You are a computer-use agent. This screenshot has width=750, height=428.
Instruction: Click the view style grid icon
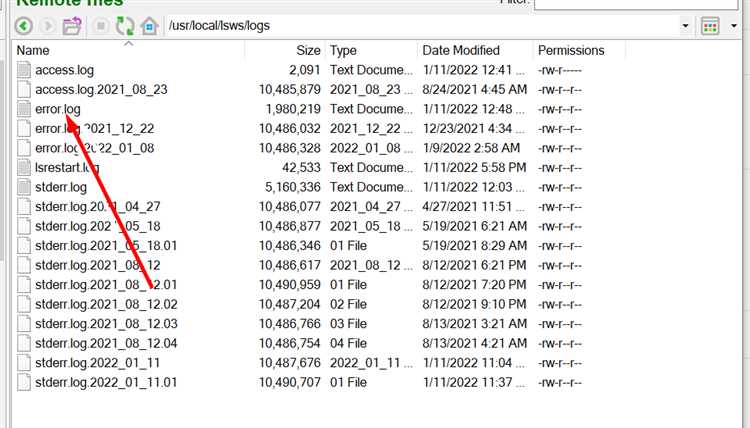click(x=710, y=26)
